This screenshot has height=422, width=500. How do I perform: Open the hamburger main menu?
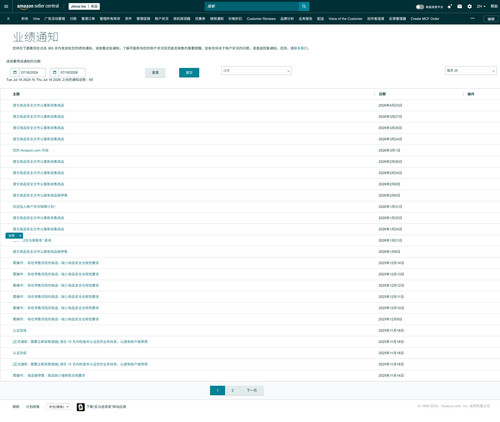(x=6, y=6)
